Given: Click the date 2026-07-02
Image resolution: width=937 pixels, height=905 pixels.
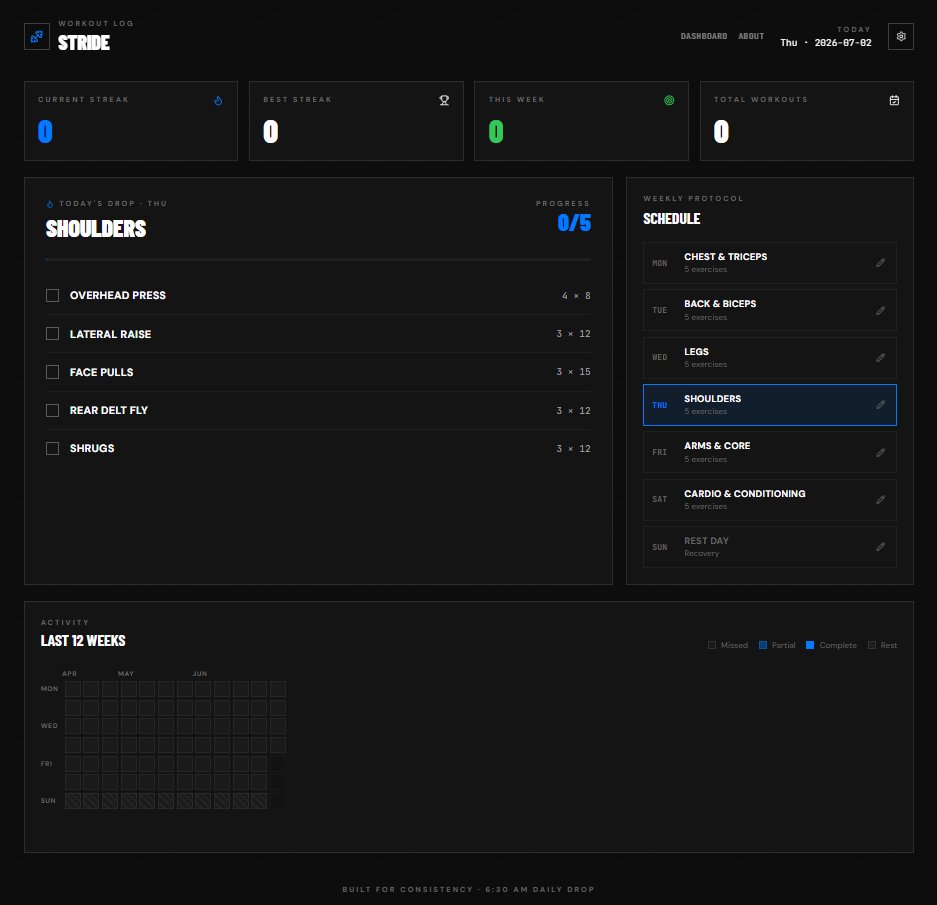Looking at the screenshot, I should pyautogui.click(x=843, y=43).
